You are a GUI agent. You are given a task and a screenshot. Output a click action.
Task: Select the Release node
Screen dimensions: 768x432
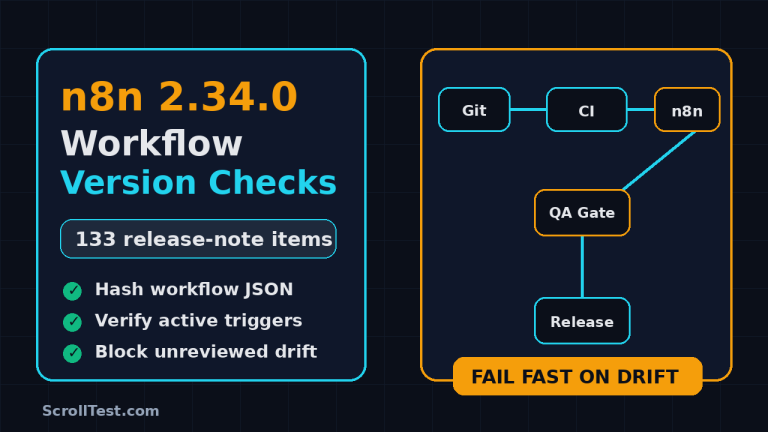pyautogui.click(x=582, y=321)
